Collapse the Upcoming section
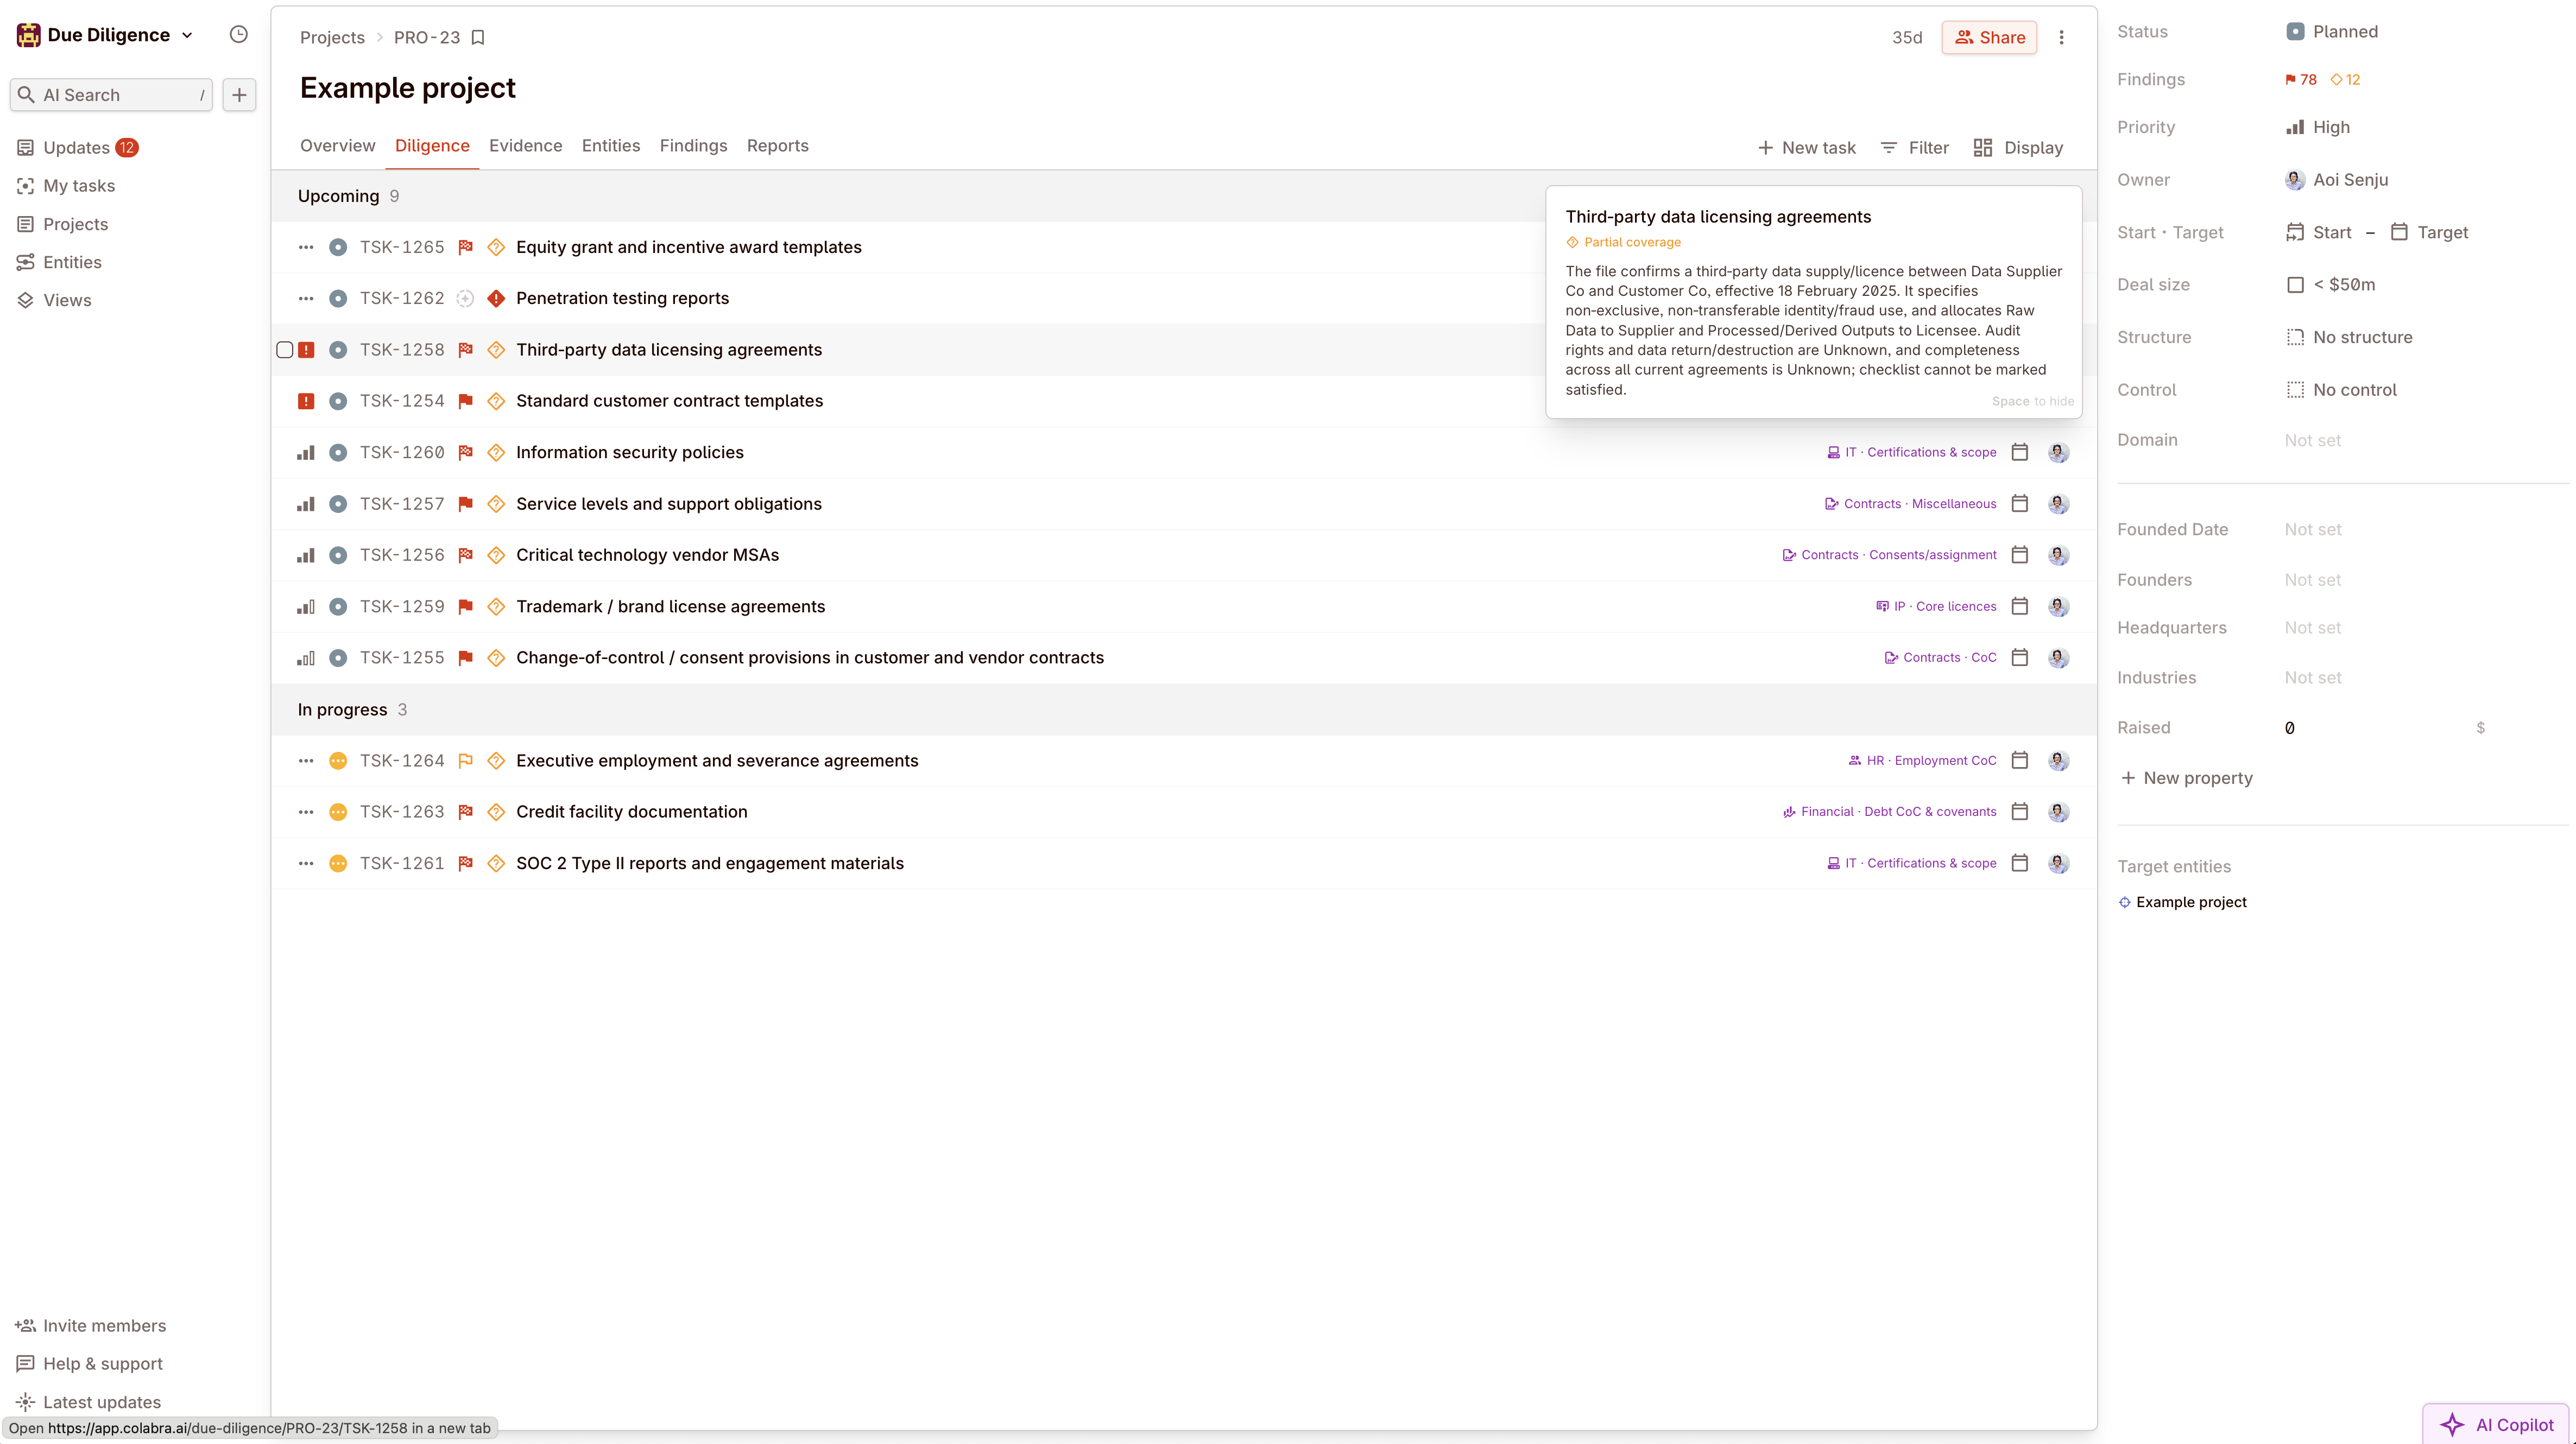Screen dimensions: 2576x1444 point(337,196)
